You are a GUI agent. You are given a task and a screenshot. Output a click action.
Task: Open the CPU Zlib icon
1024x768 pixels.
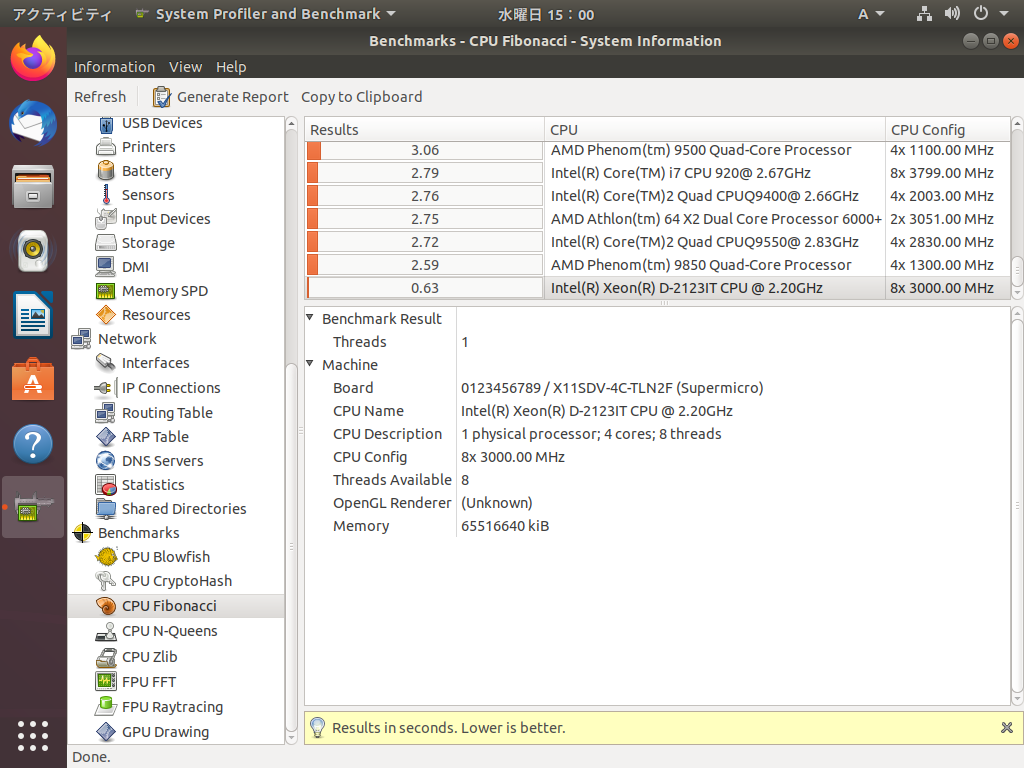click(106, 657)
